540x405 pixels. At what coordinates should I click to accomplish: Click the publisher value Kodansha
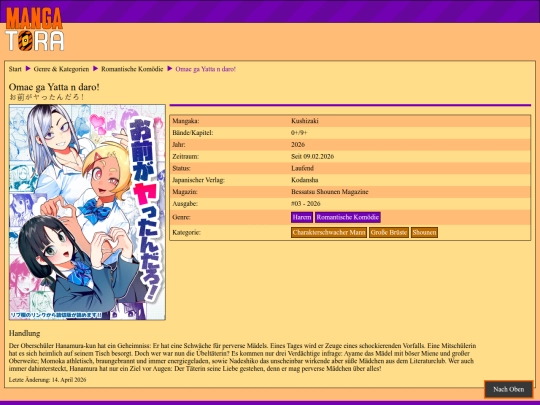click(x=305, y=180)
